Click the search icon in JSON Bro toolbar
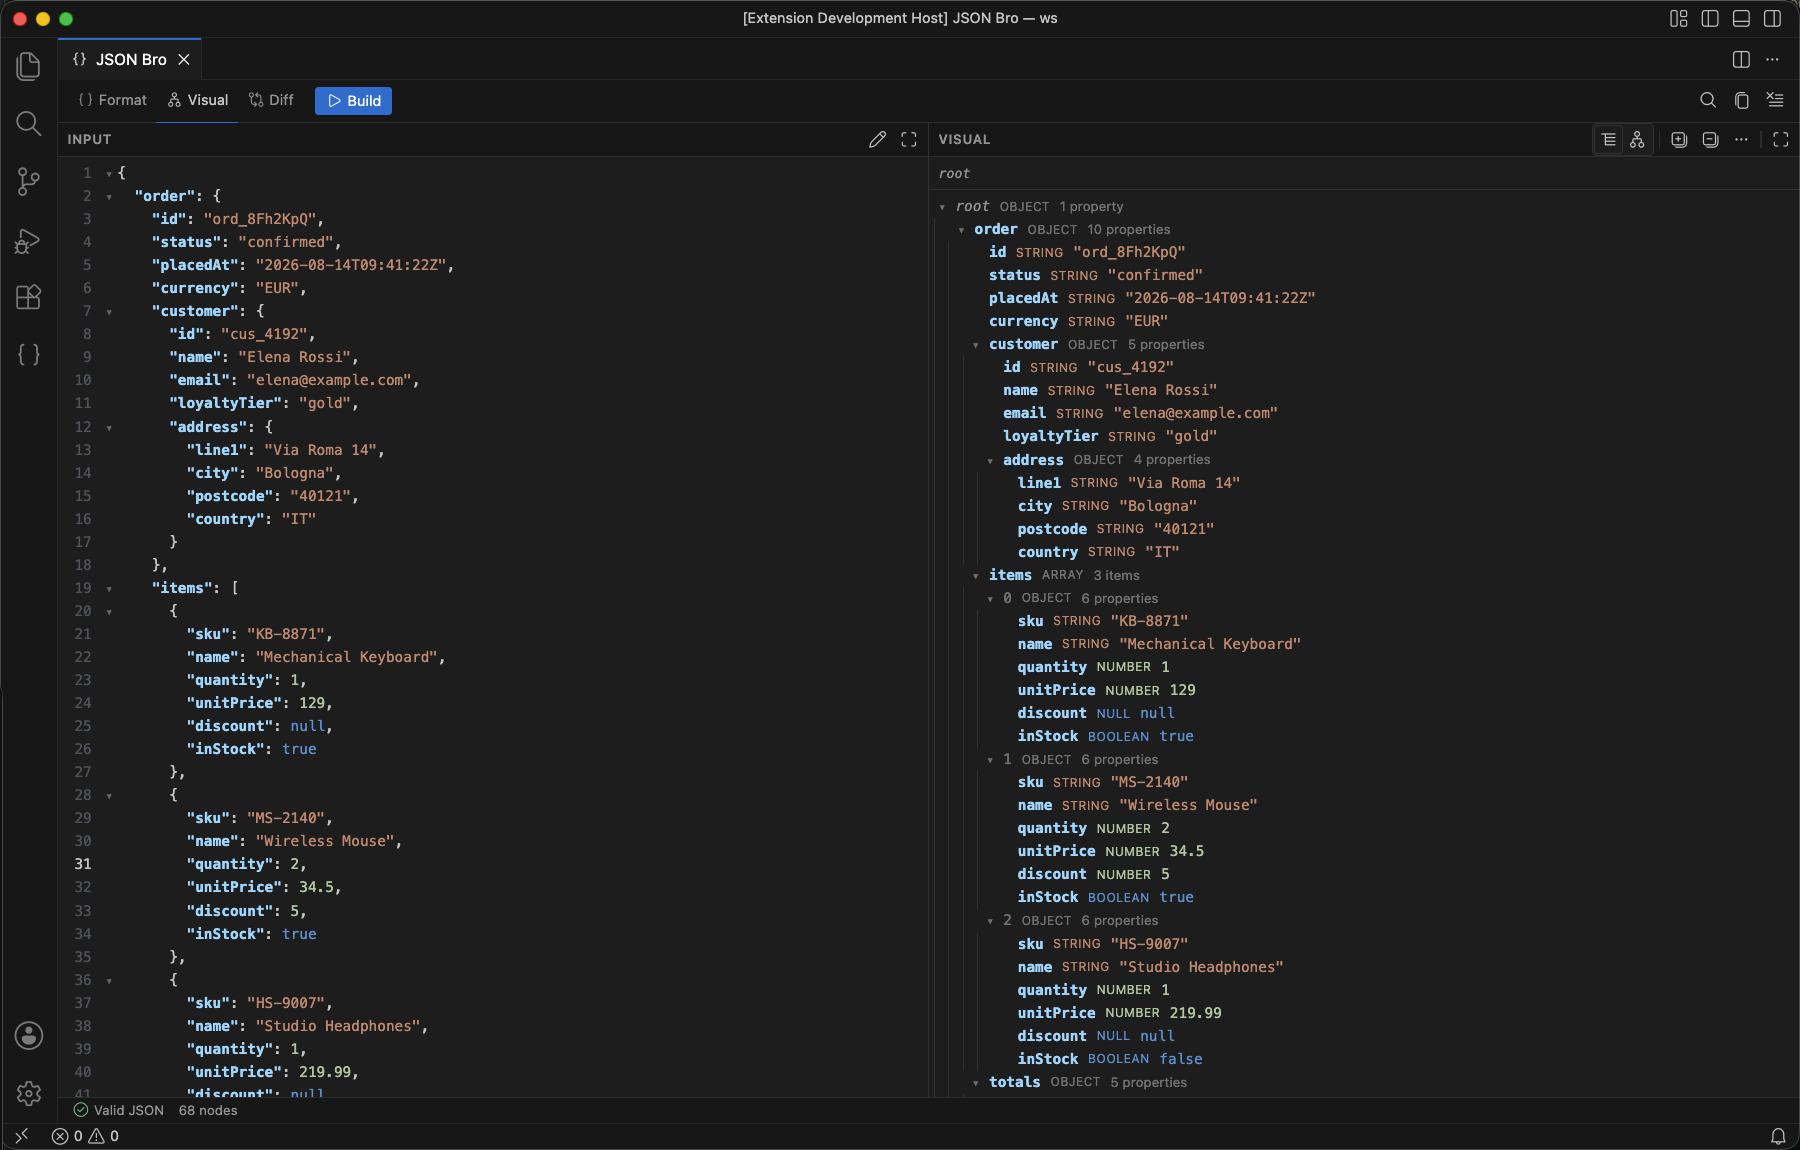The height and width of the screenshot is (1150, 1800). tap(1708, 100)
